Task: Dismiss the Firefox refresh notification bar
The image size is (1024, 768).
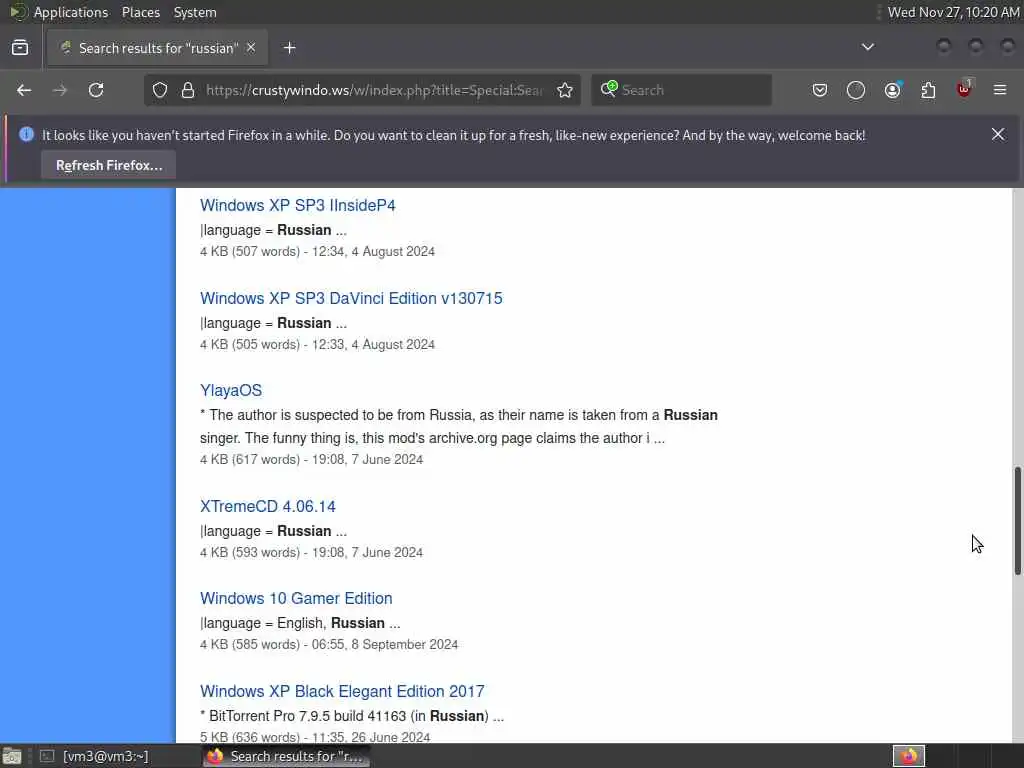Action: coord(998,134)
